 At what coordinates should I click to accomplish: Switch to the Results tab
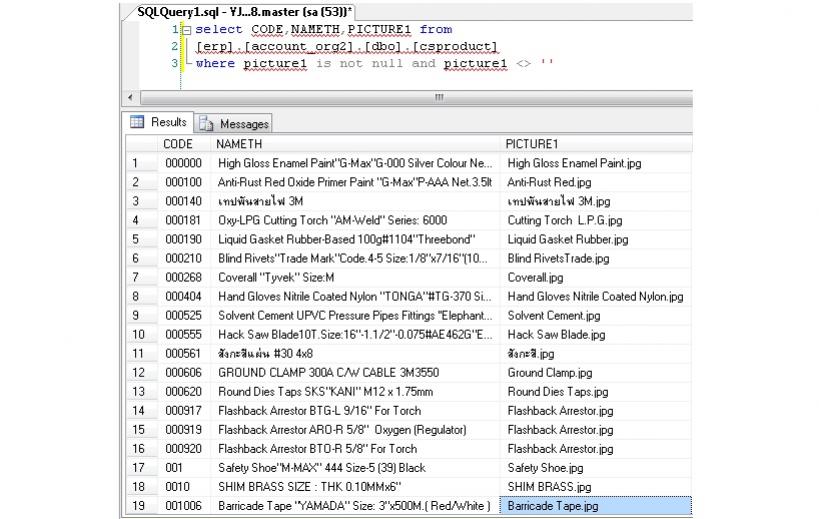(159, 122)
